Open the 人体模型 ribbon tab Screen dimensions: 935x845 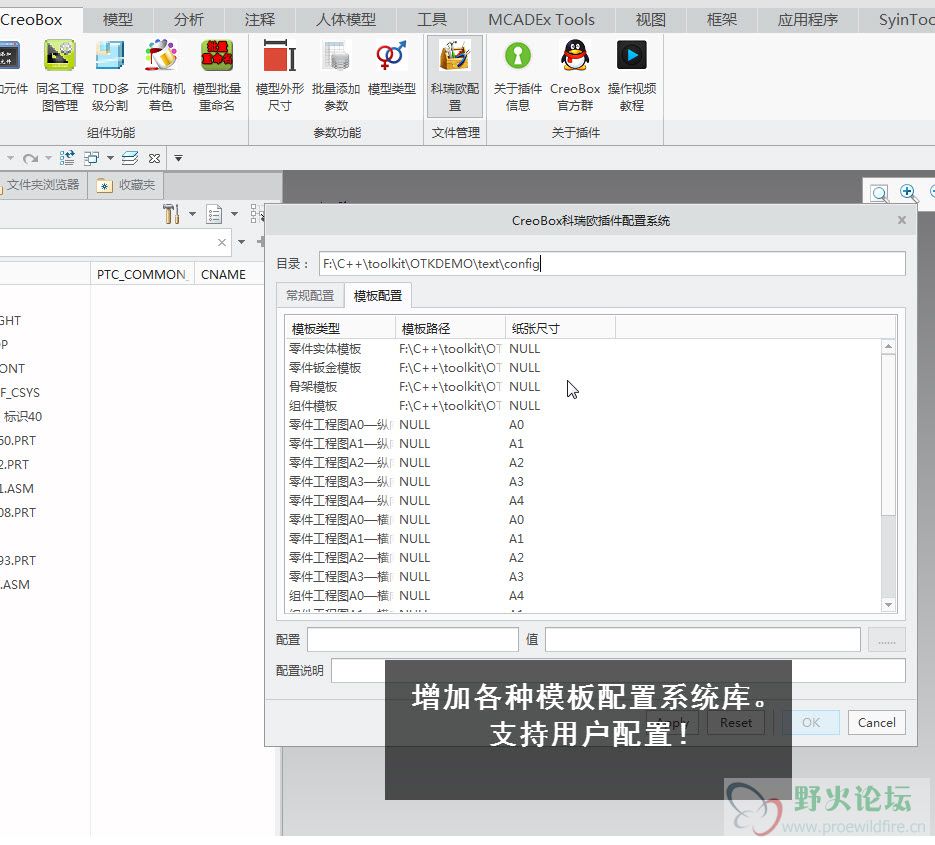[x=346, y=20]
